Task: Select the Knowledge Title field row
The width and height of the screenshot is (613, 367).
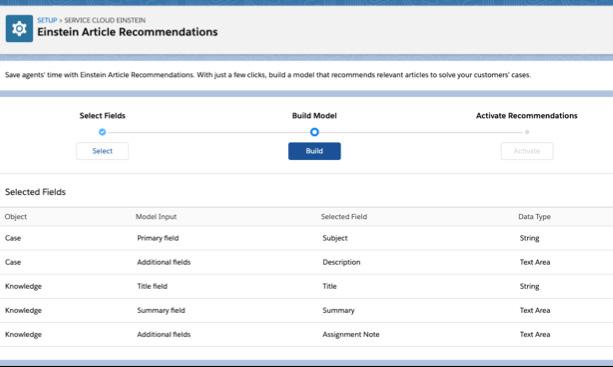Action: (x=306, y=286)
